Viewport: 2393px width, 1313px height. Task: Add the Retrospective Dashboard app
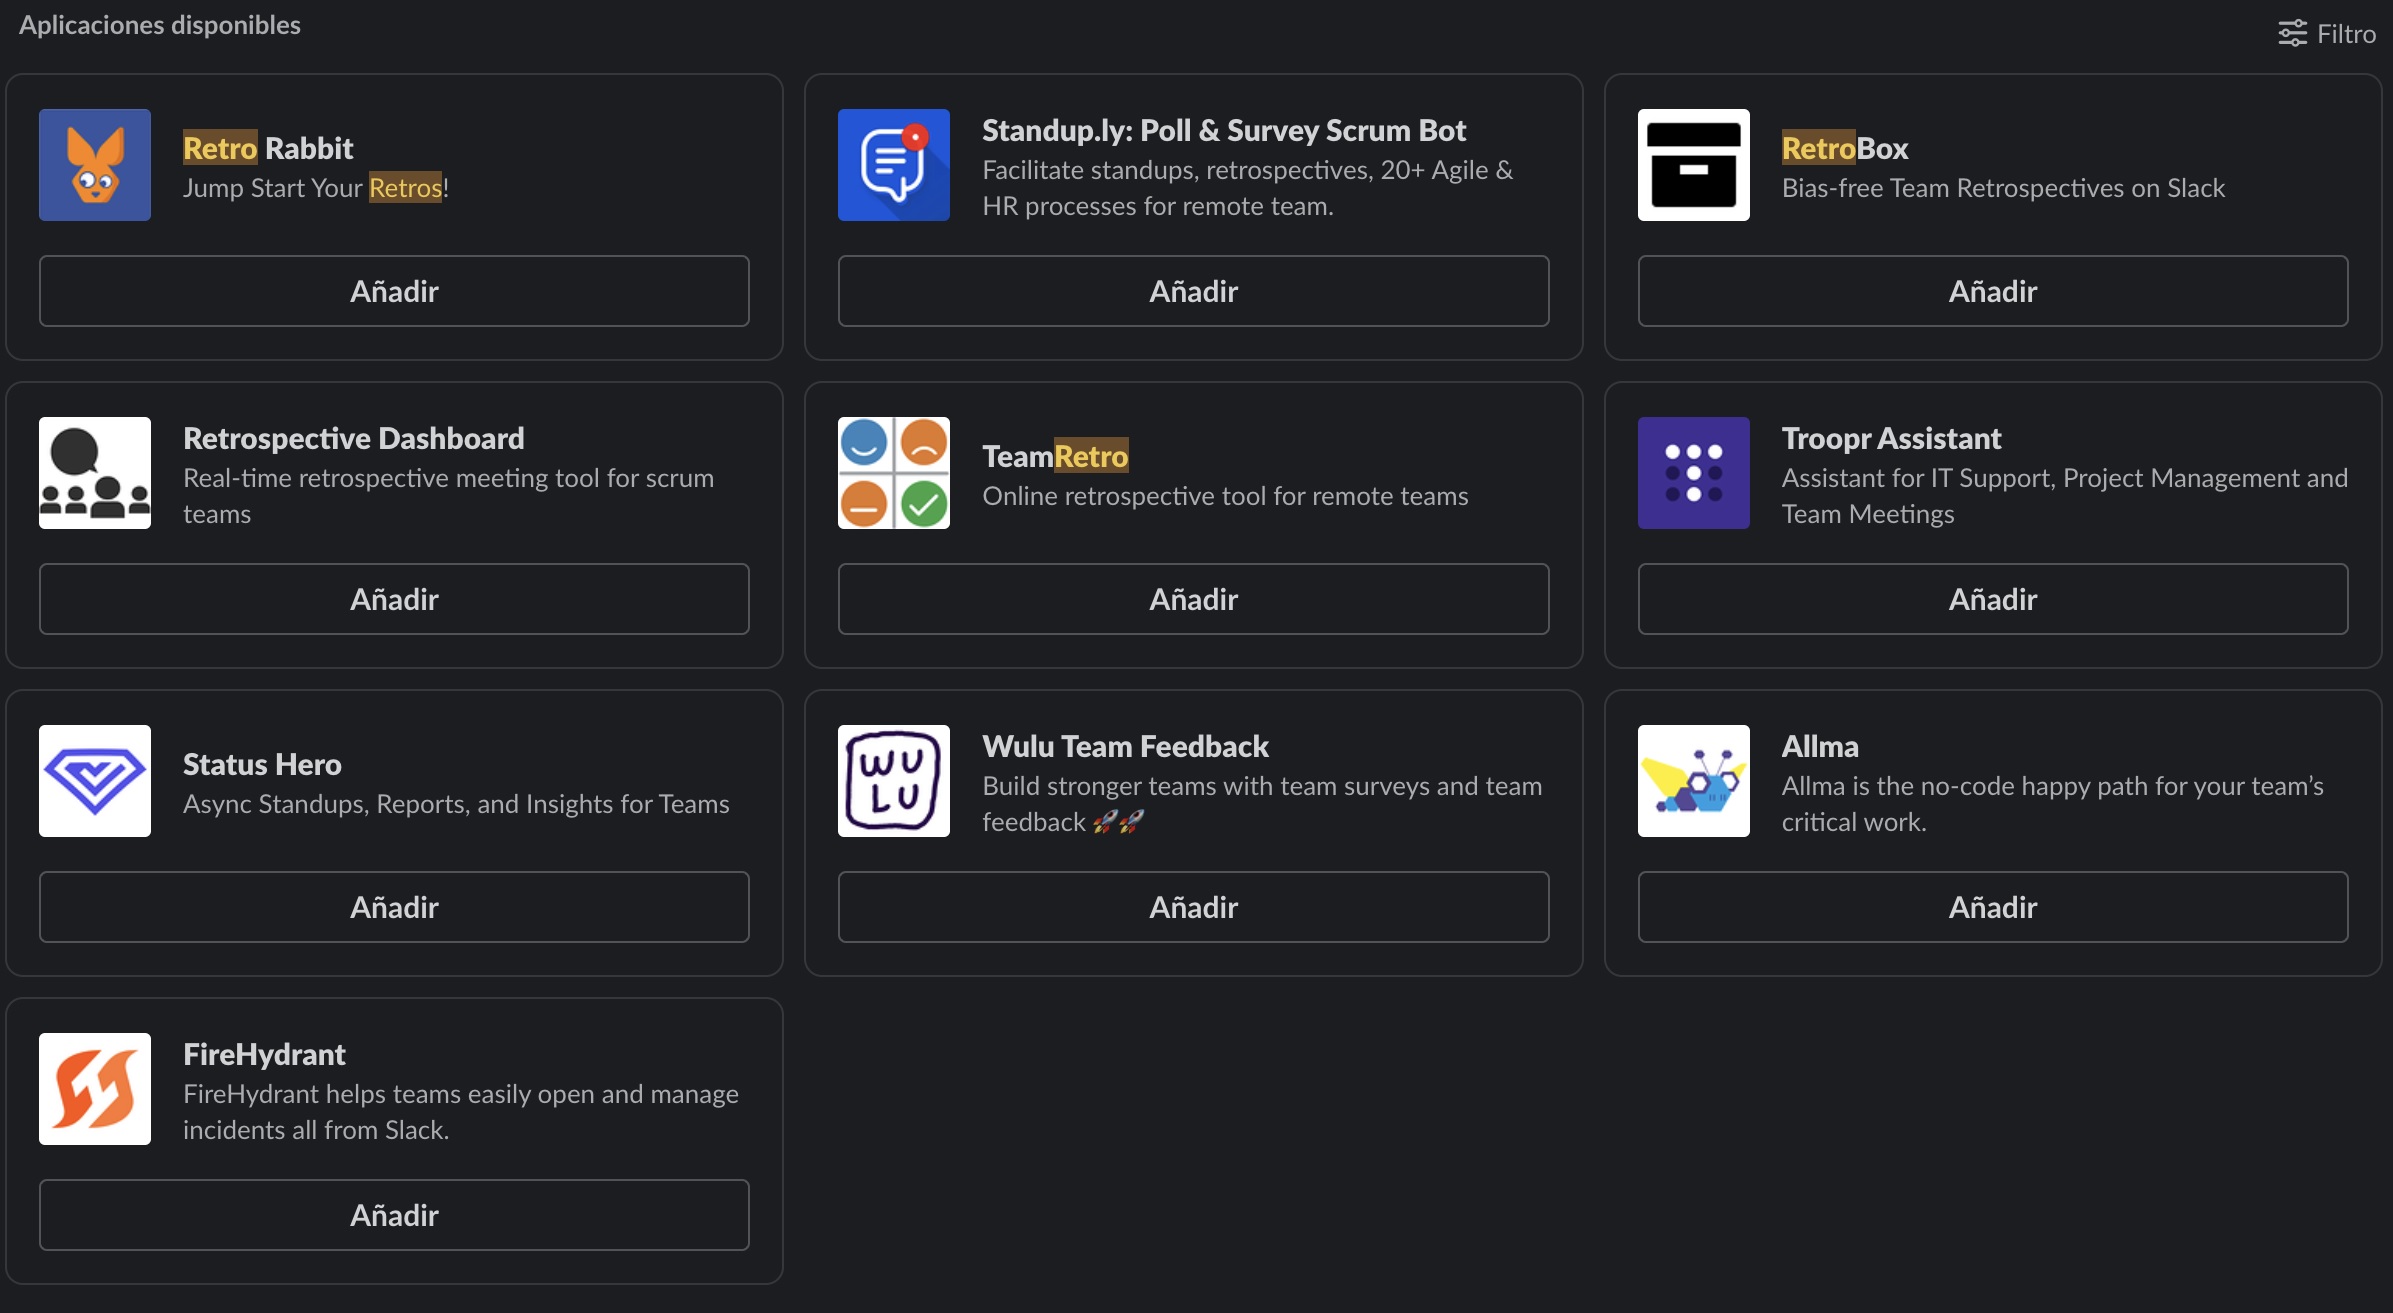pos(394,599)
